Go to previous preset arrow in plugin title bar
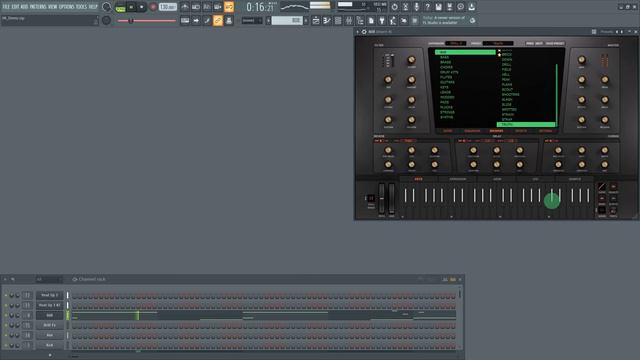640x360 pixels. [617, 31]
